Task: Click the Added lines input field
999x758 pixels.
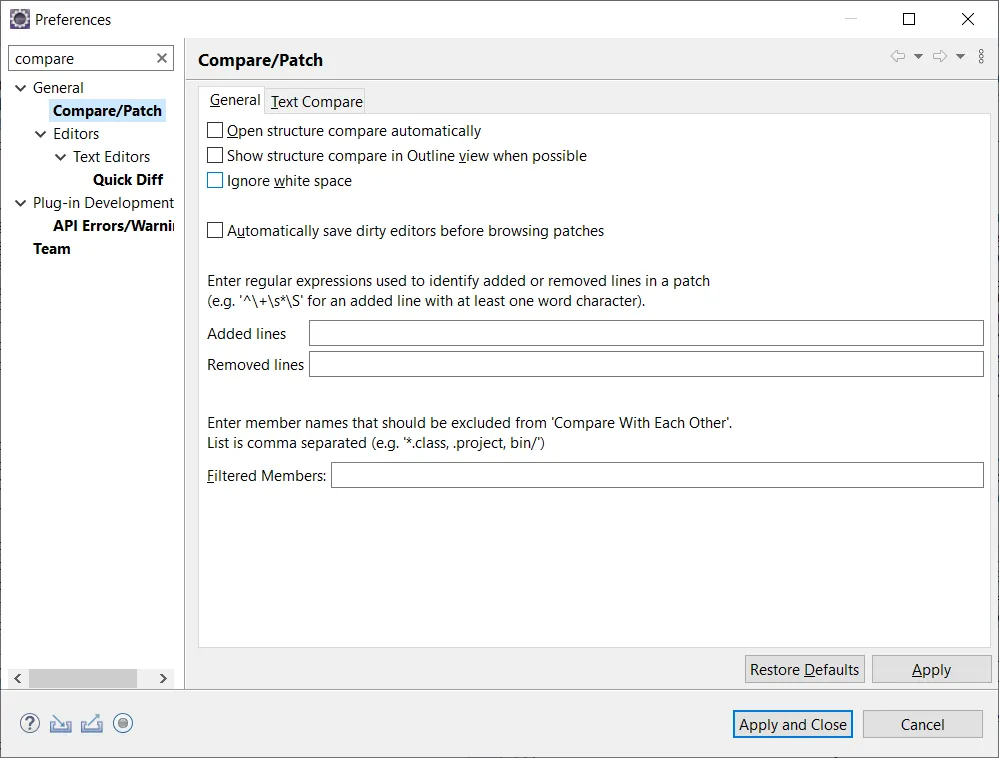Action: point(646,334)
